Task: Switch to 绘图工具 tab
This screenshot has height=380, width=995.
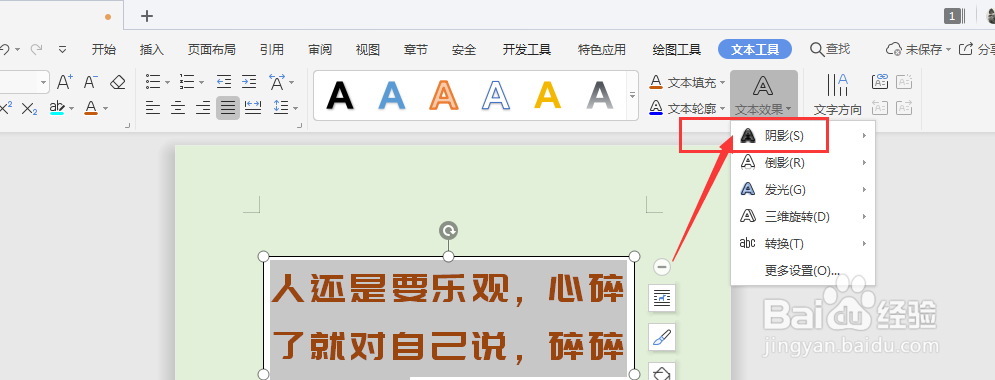Action: coord(676,49)
